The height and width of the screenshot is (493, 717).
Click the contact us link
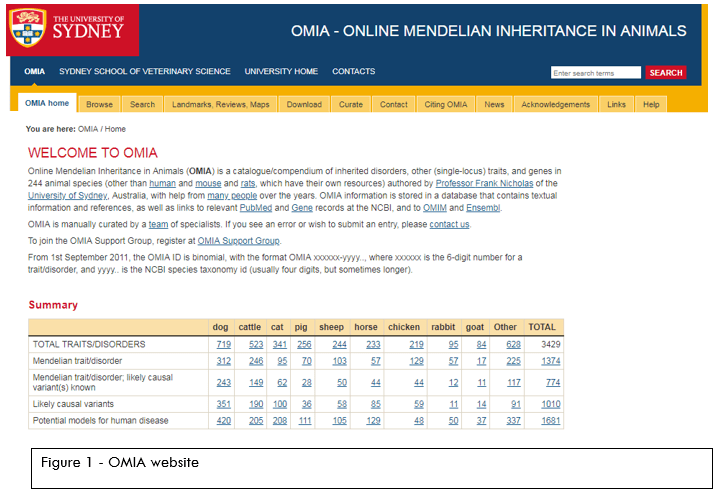(449, 225)
